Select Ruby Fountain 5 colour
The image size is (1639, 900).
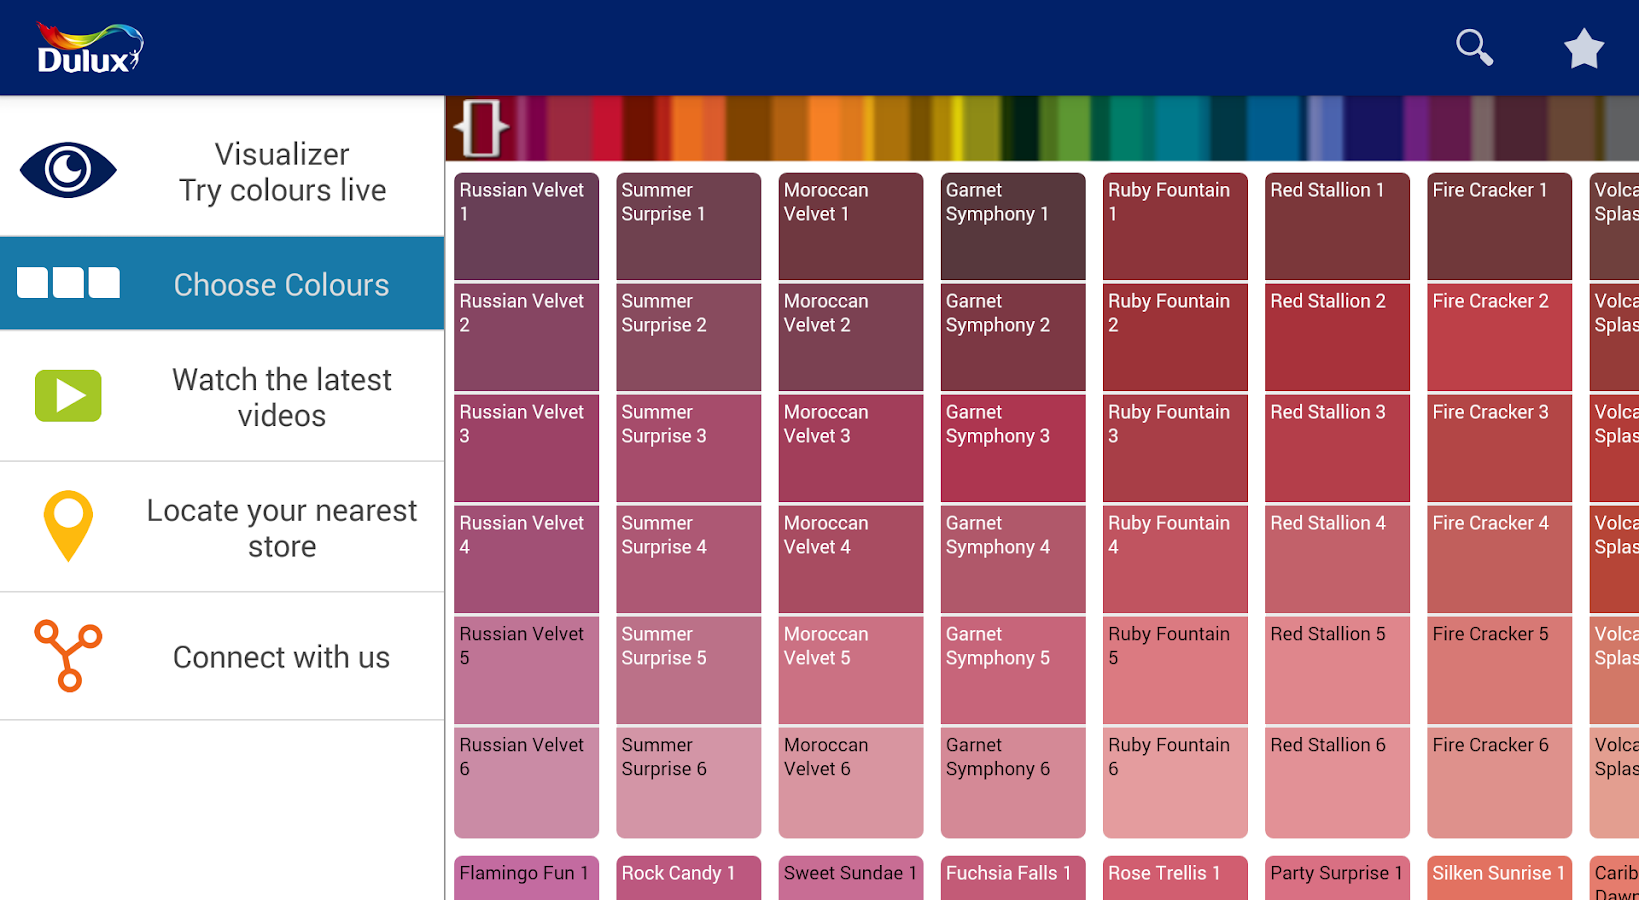pyautogui.click(x=1174, y=670)
